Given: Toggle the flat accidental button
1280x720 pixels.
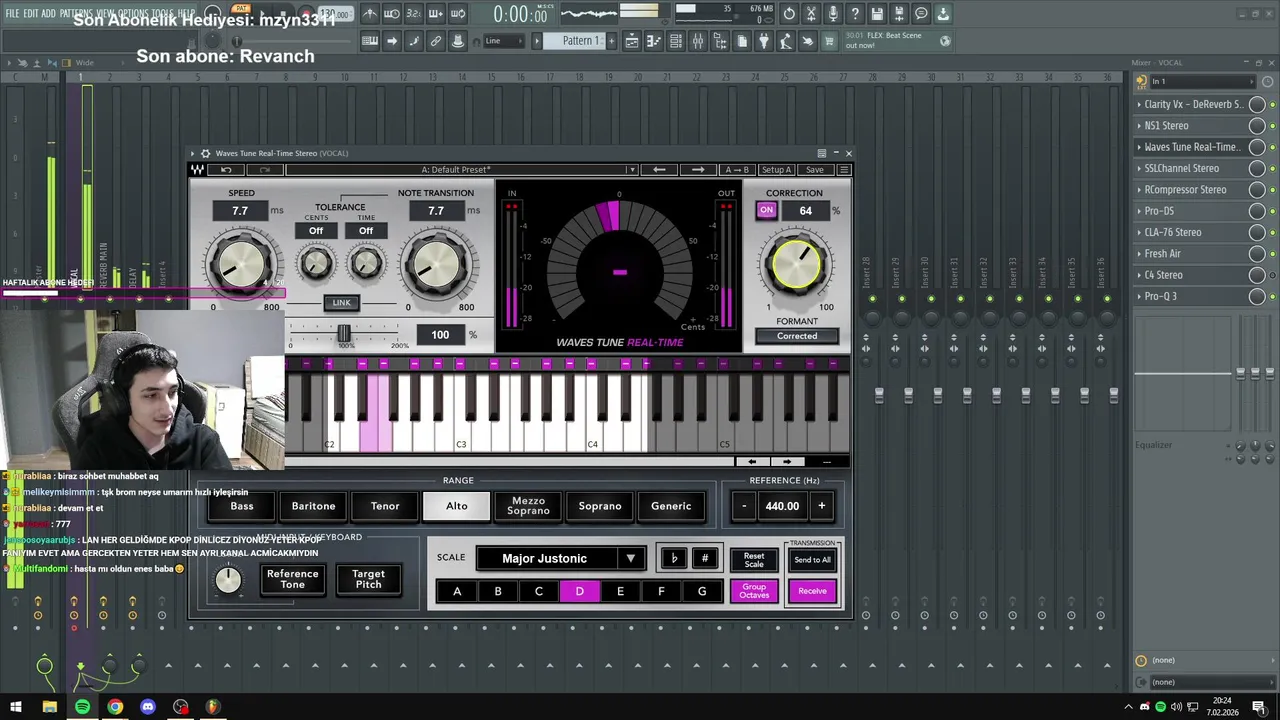Looking at the screenshot, I should [x=674, y=559].
